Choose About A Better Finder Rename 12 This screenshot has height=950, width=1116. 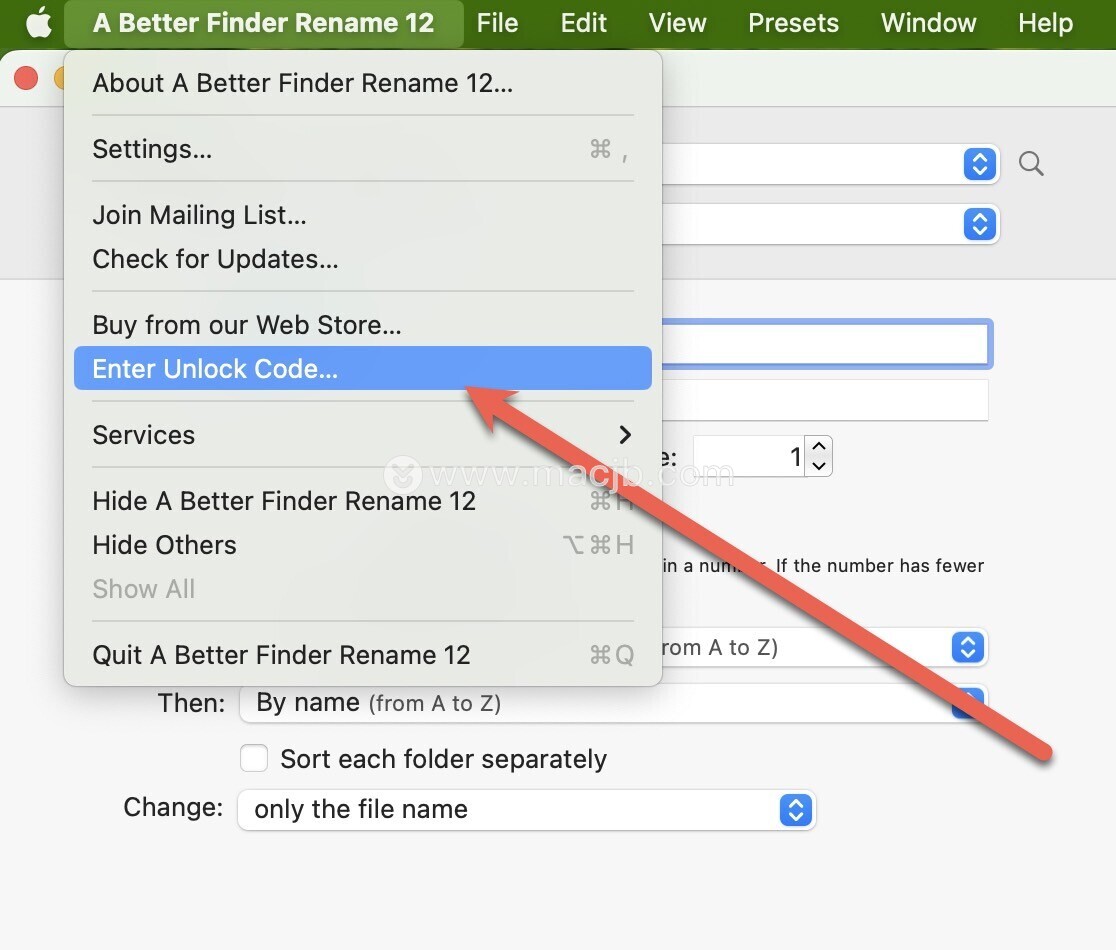pos(363,83)
